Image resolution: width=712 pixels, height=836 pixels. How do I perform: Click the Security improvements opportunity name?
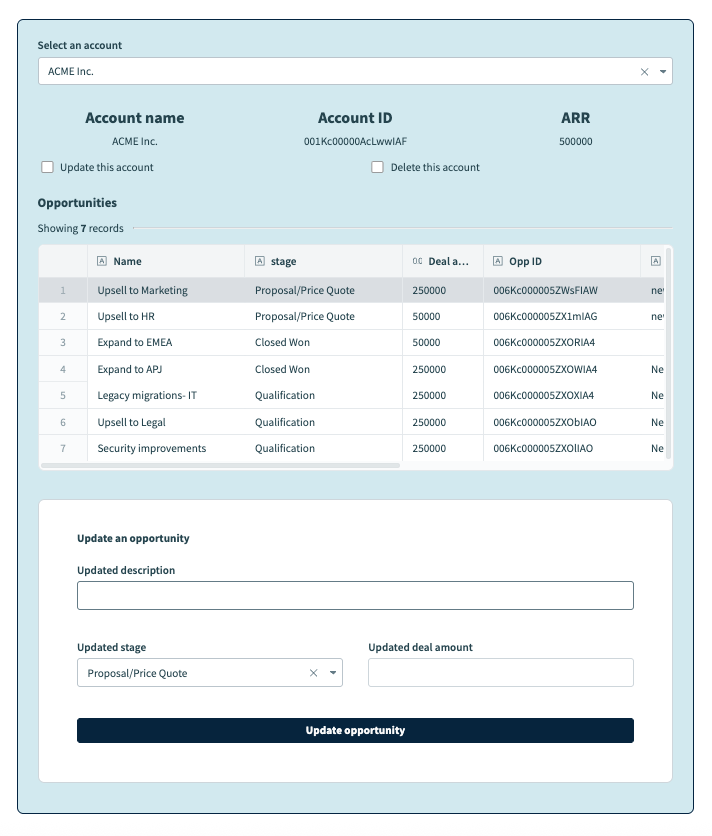click(x=151, y=448)
